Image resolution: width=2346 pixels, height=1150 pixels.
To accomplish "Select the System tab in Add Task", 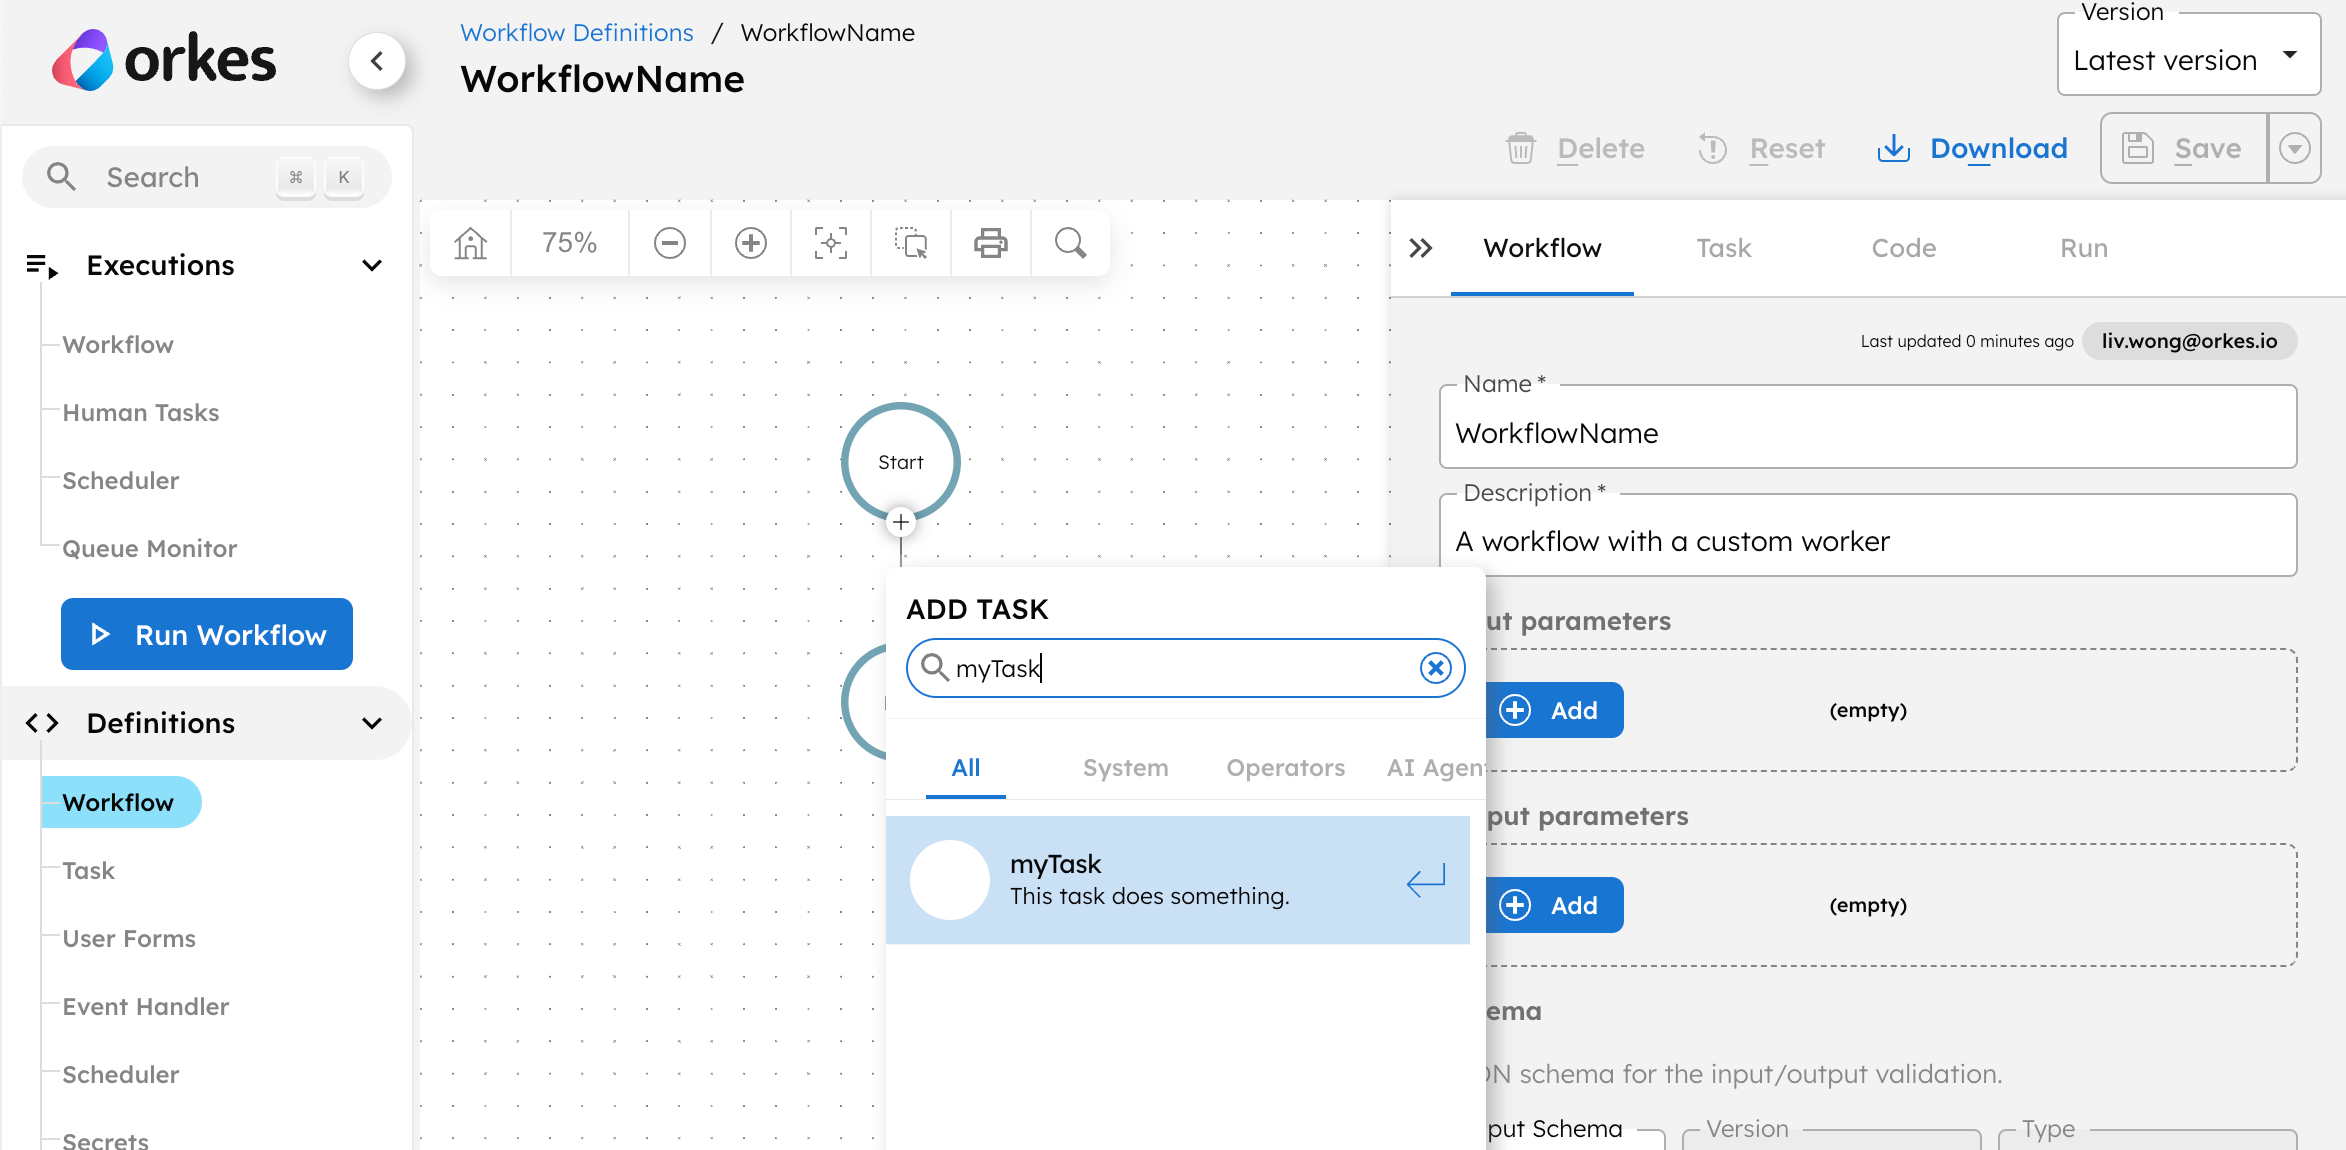I will (x=1126, y=768).
